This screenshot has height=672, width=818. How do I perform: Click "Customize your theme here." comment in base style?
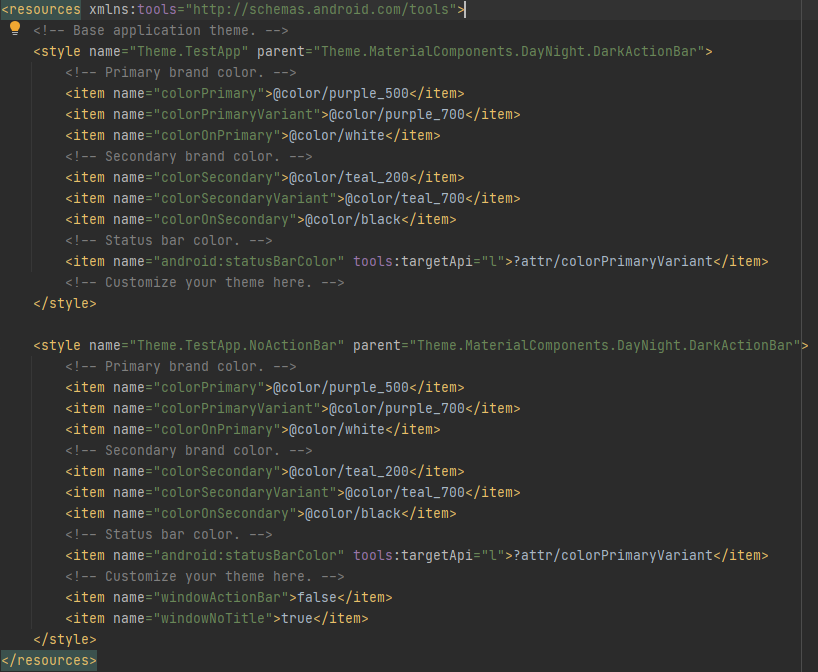pos(205,283)
